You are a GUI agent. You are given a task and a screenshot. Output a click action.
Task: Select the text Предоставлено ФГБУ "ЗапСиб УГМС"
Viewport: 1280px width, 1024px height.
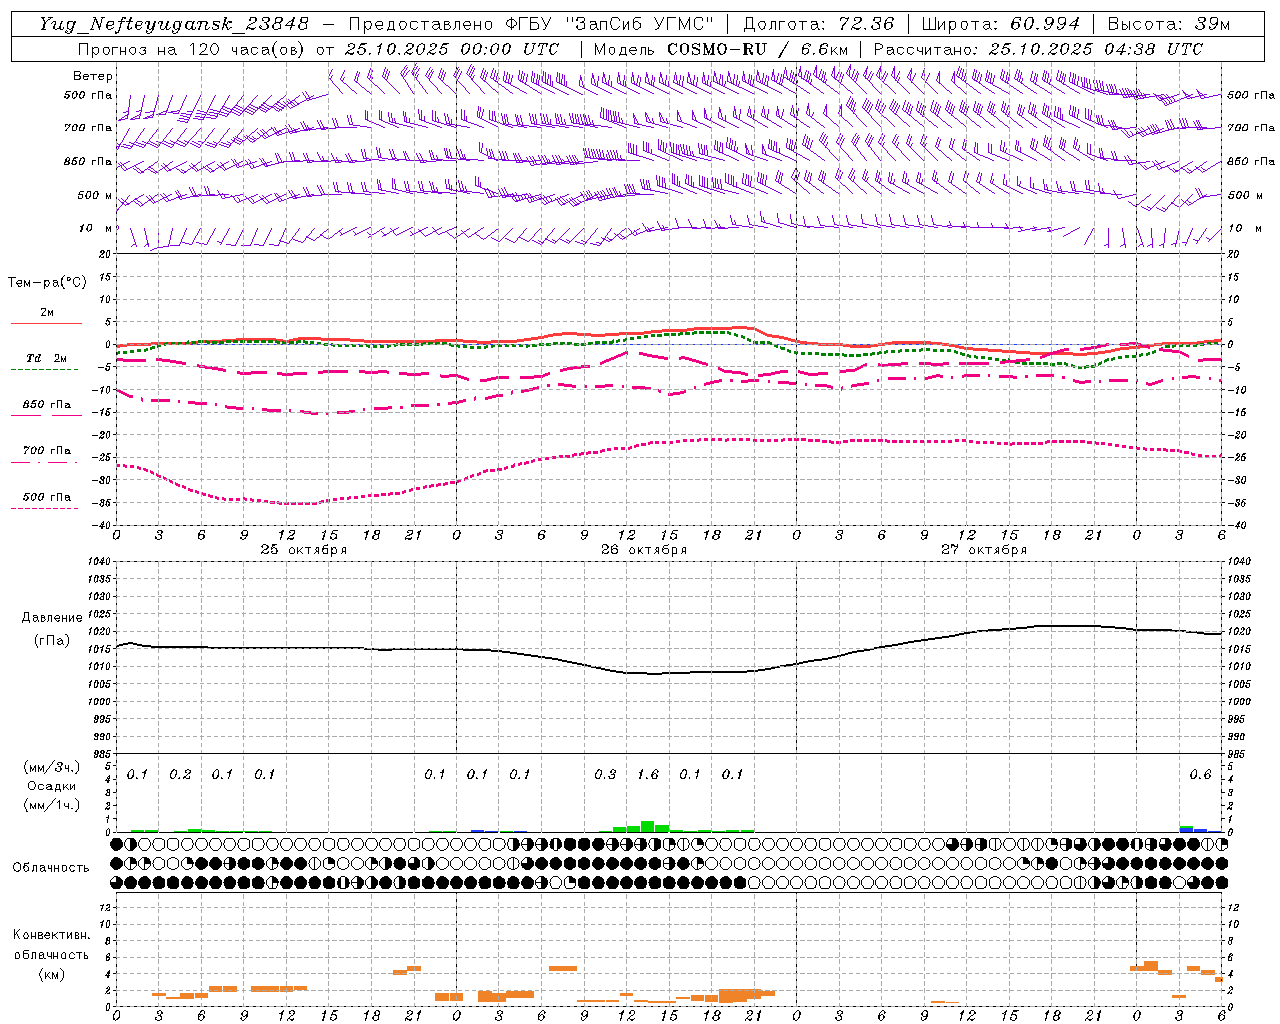531,24
